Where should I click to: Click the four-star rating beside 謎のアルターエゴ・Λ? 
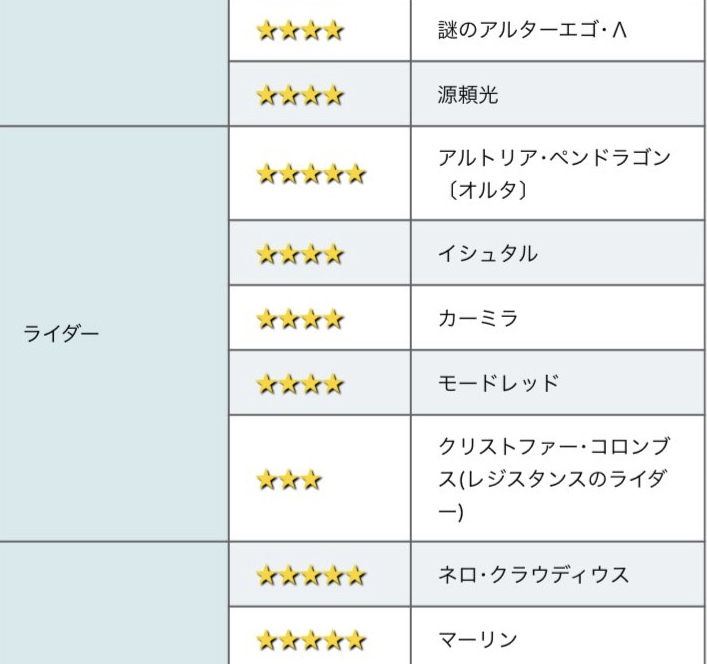[300, 31]
